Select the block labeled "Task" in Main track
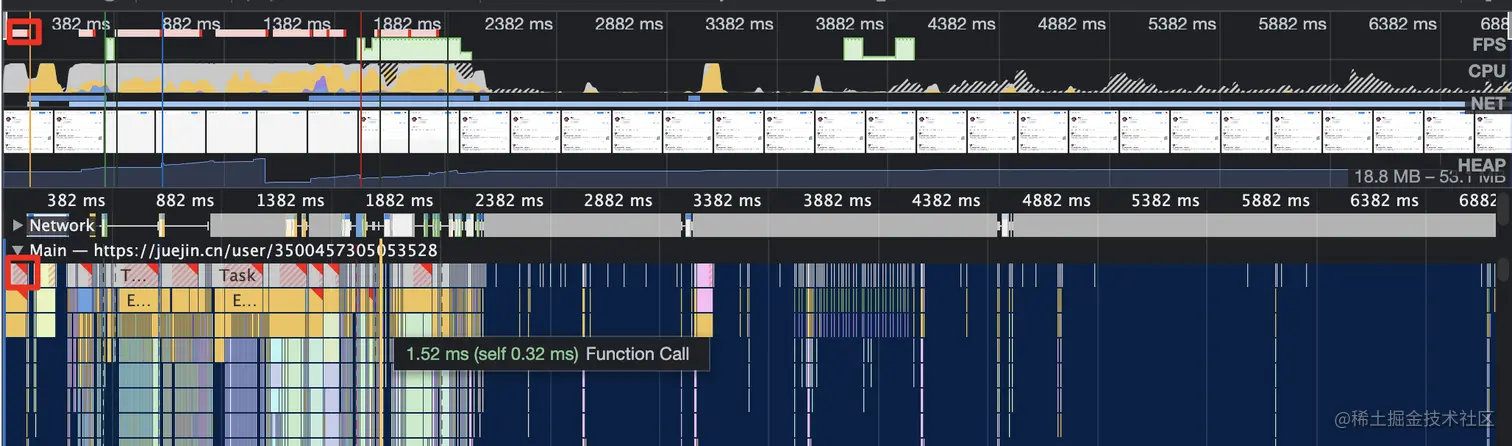 [238, 275]
